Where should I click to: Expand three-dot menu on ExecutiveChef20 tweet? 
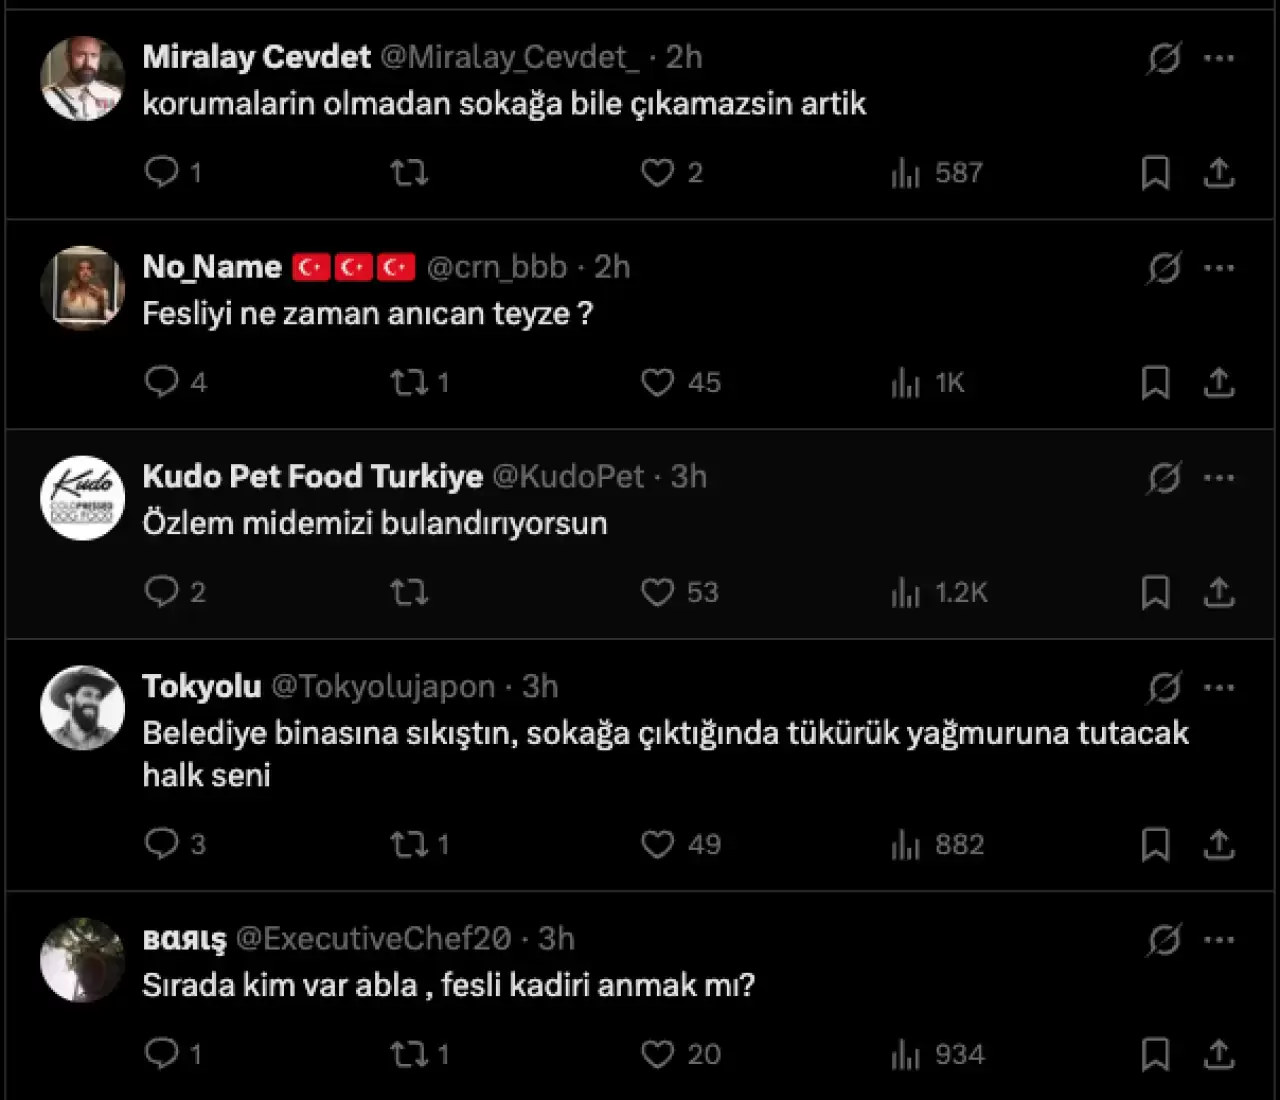[x=1219, y=939]
